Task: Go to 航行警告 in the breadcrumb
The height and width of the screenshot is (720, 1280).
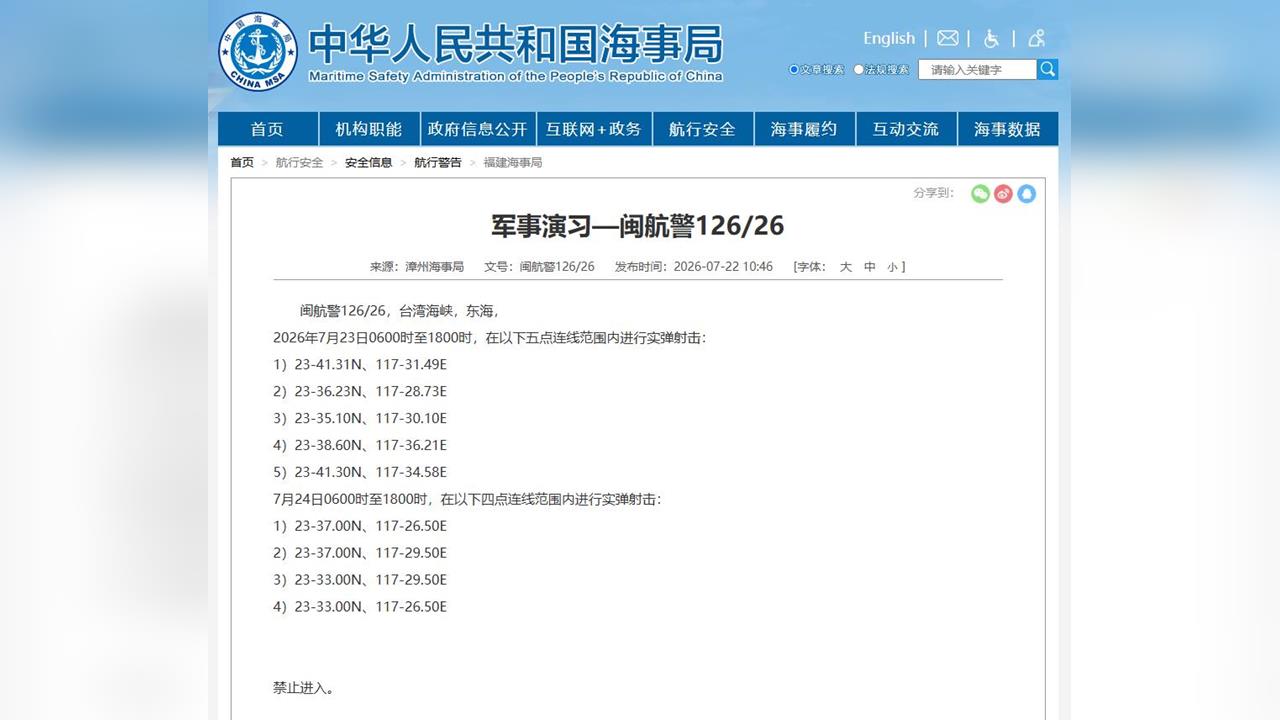Action: (438, 162)
